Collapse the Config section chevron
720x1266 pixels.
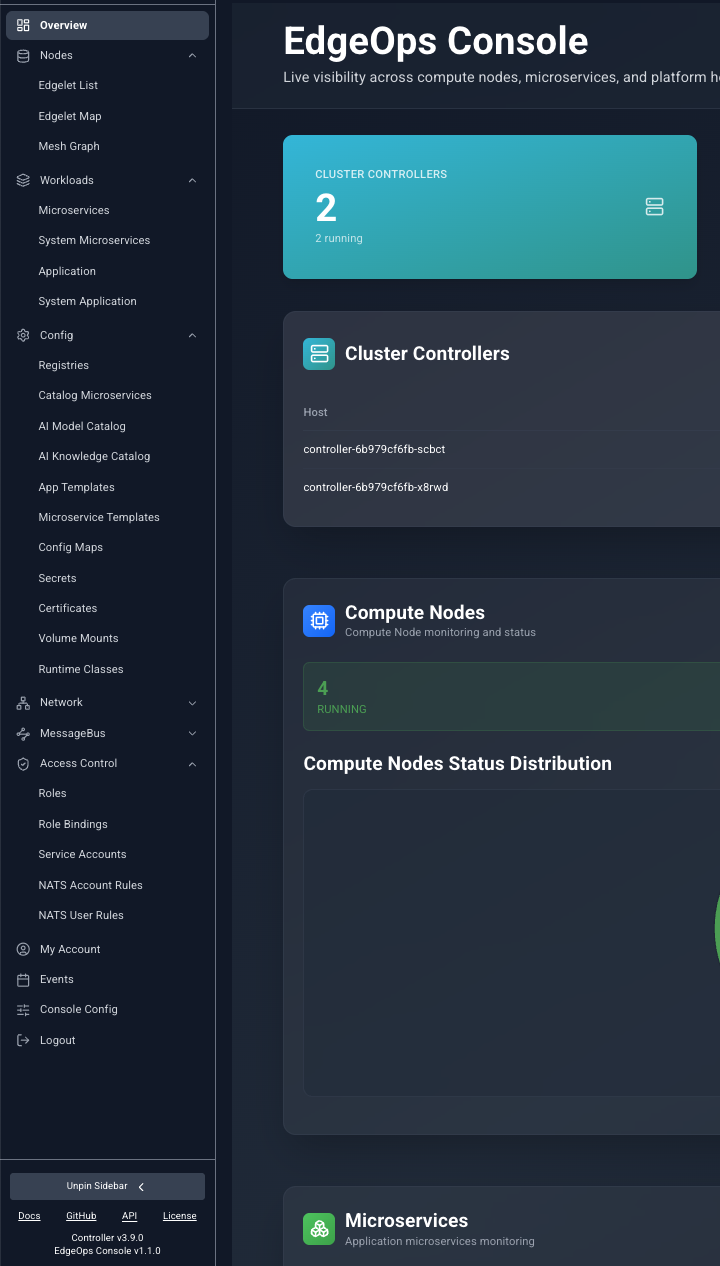coord(192,335)
